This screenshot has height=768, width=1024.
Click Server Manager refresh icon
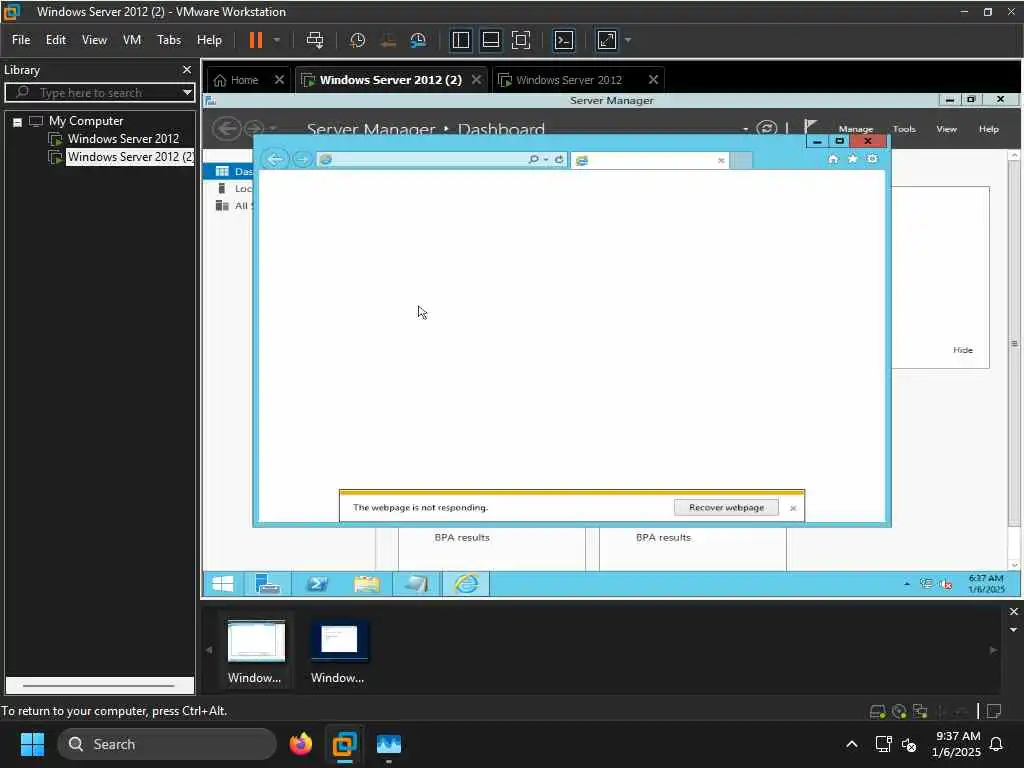tap(766, 129)
